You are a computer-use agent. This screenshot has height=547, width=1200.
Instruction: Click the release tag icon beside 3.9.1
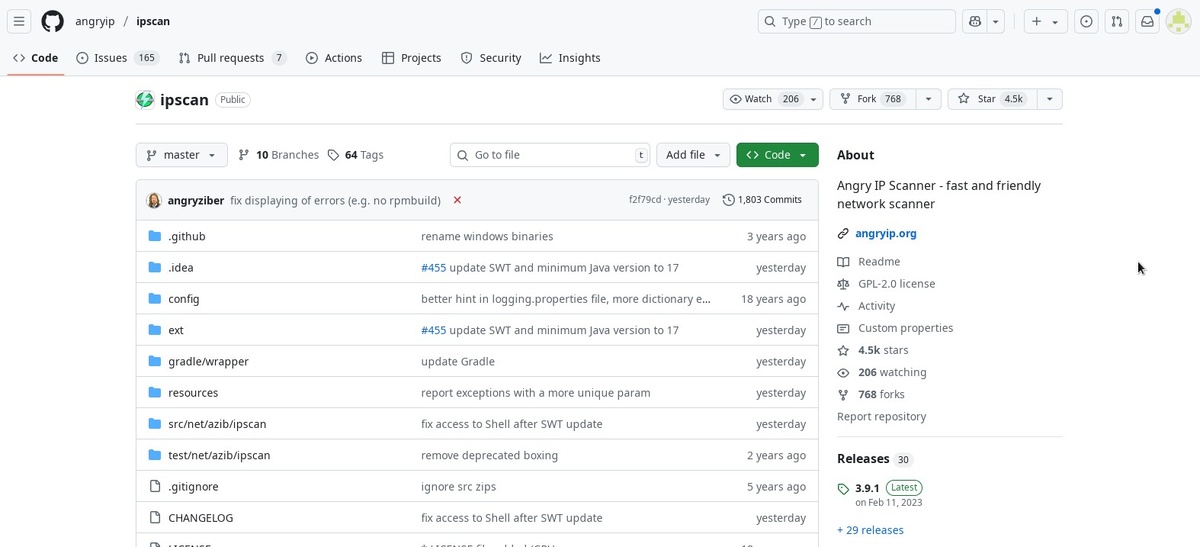[x=843, y=489]
